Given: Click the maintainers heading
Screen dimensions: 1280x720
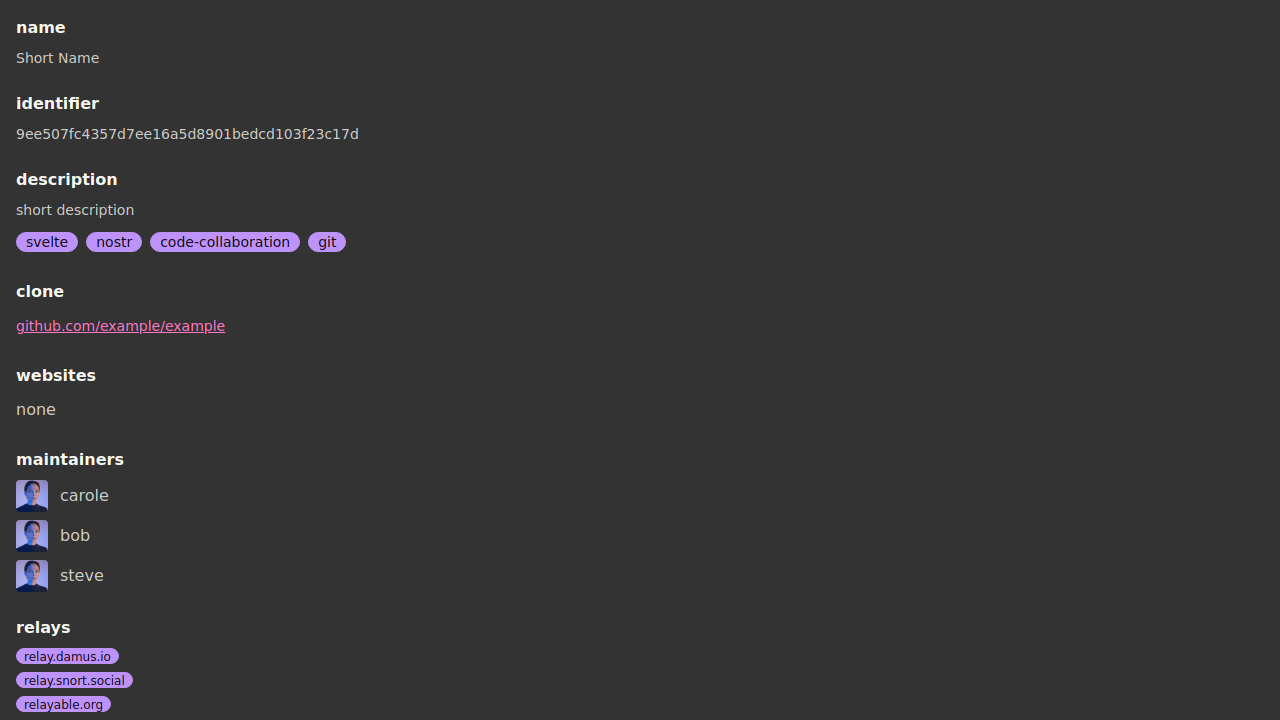Looking at the screenshot, I should click(x=70, y=459).
